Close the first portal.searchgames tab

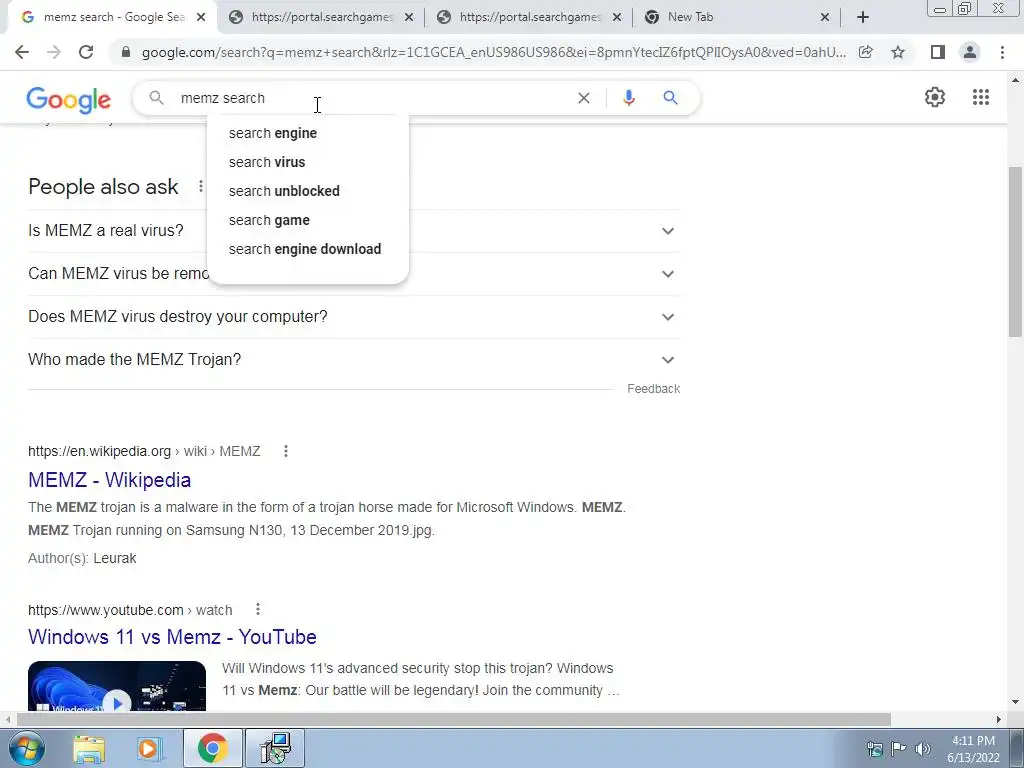409,18
